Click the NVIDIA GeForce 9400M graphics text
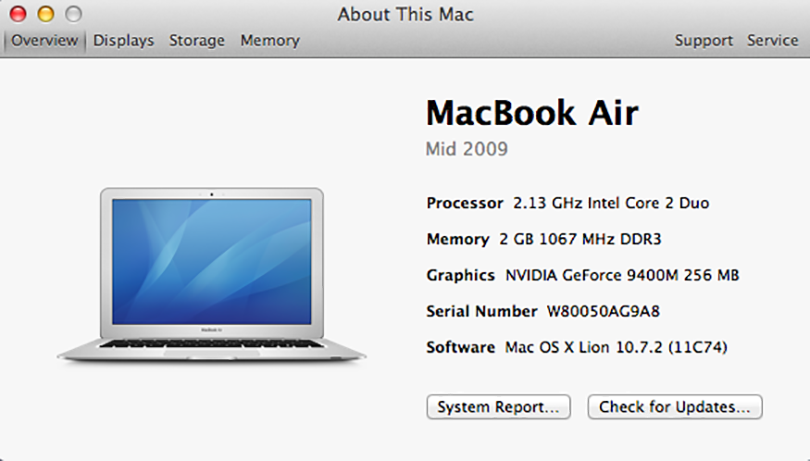 coord(622,275)
